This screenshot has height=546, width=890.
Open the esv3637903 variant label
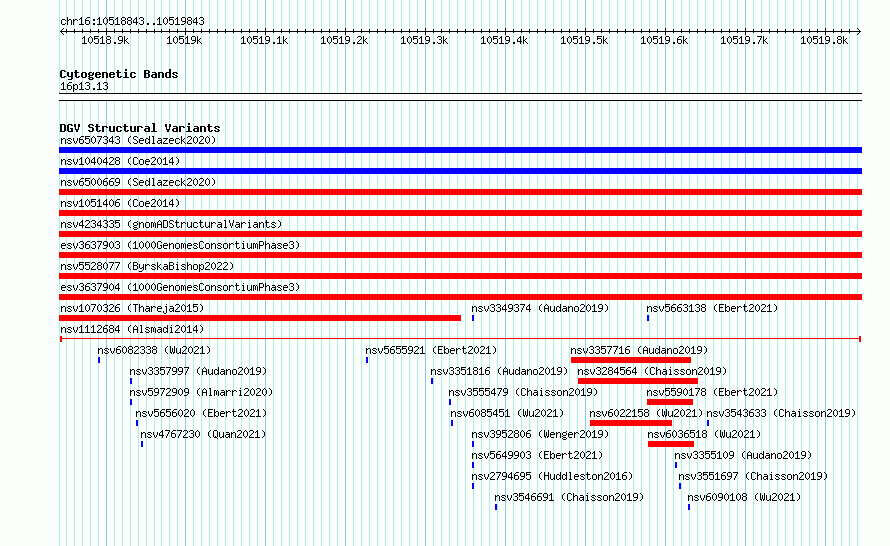180,245
